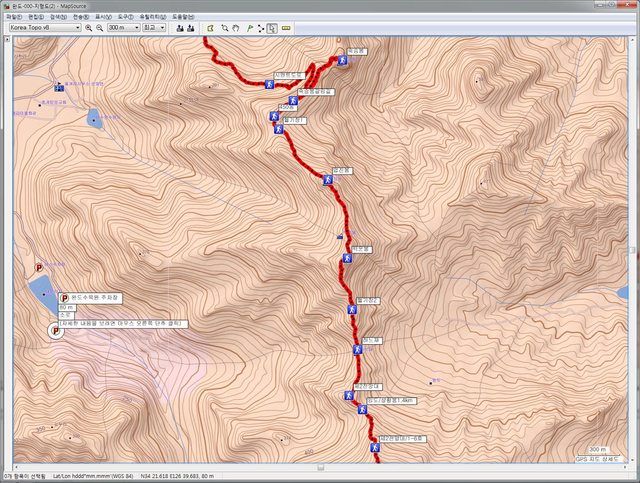640x483 pixels.
Task: Click the parking P symbol north of the reservoir
Action: 39,268
